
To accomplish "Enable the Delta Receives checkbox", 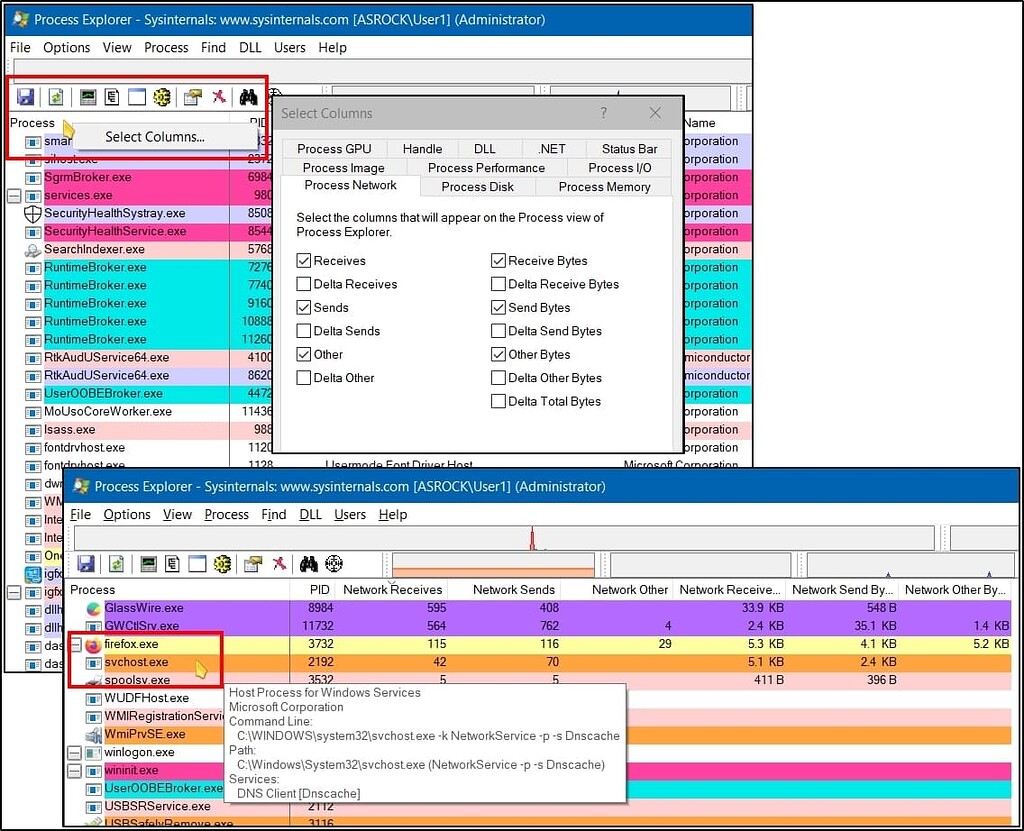I will tap(304, 284).
